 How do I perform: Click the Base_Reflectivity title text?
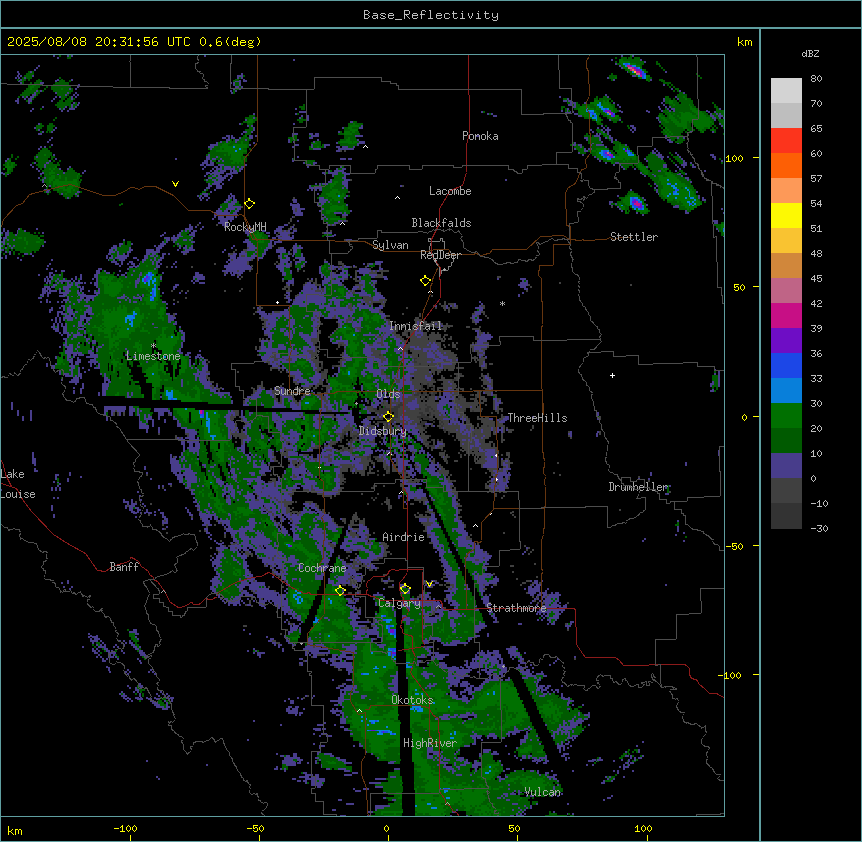click(431, 15)
